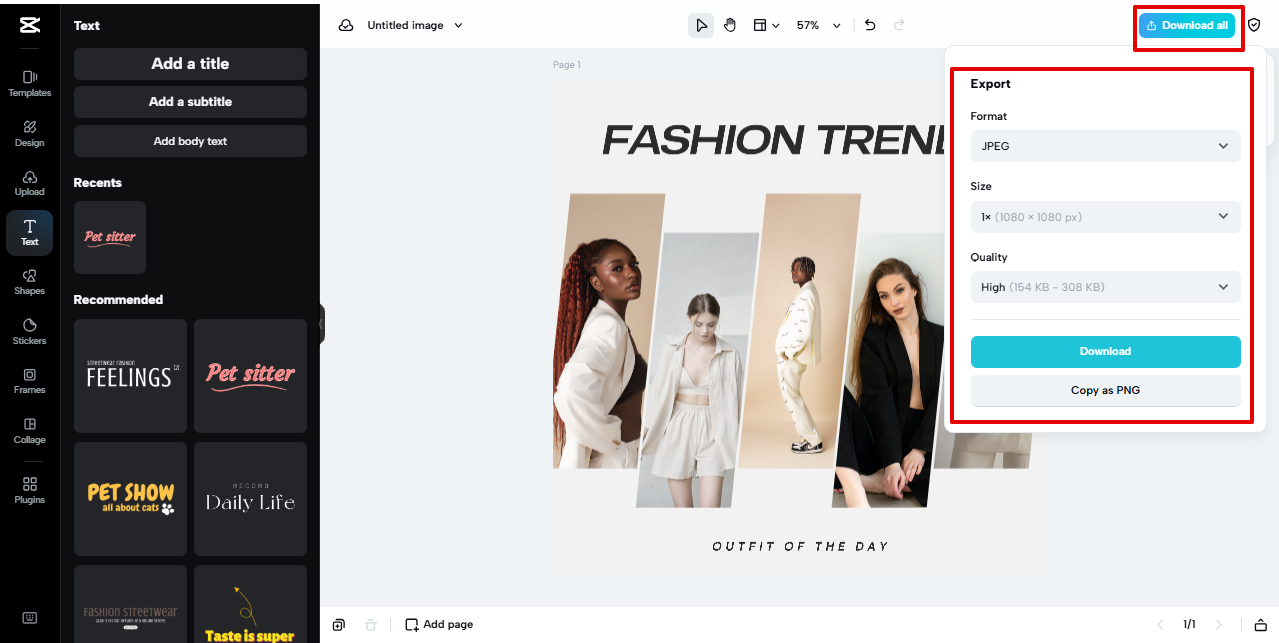1279x643 pixels.
Task: Open the Plugins panel
Action: pos(29,490)
